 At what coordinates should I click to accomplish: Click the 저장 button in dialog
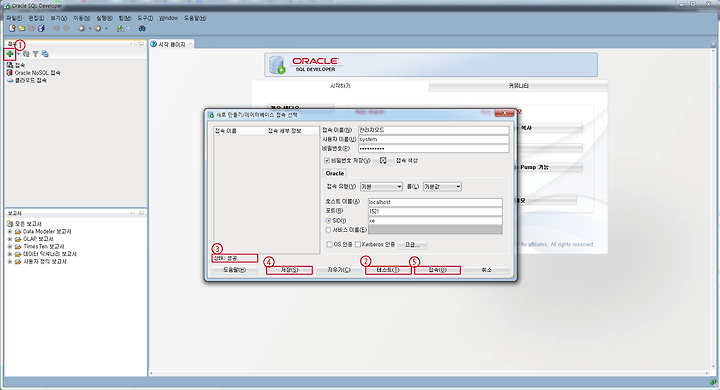289,270
